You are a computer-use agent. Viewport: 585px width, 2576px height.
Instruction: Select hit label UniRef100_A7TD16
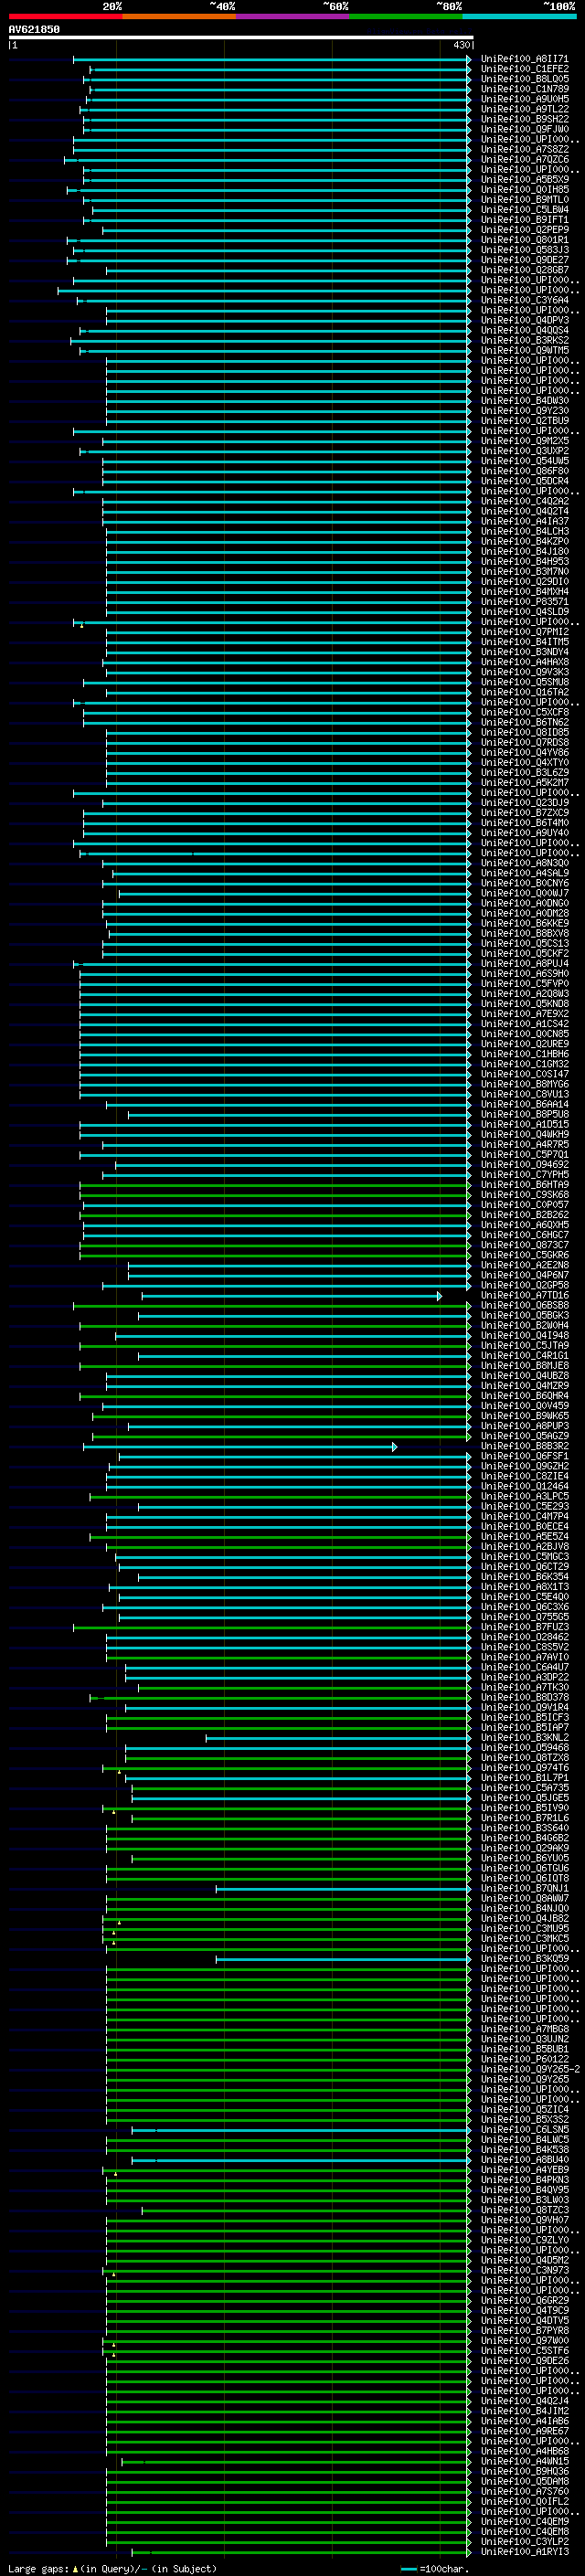pos(524,1296)
